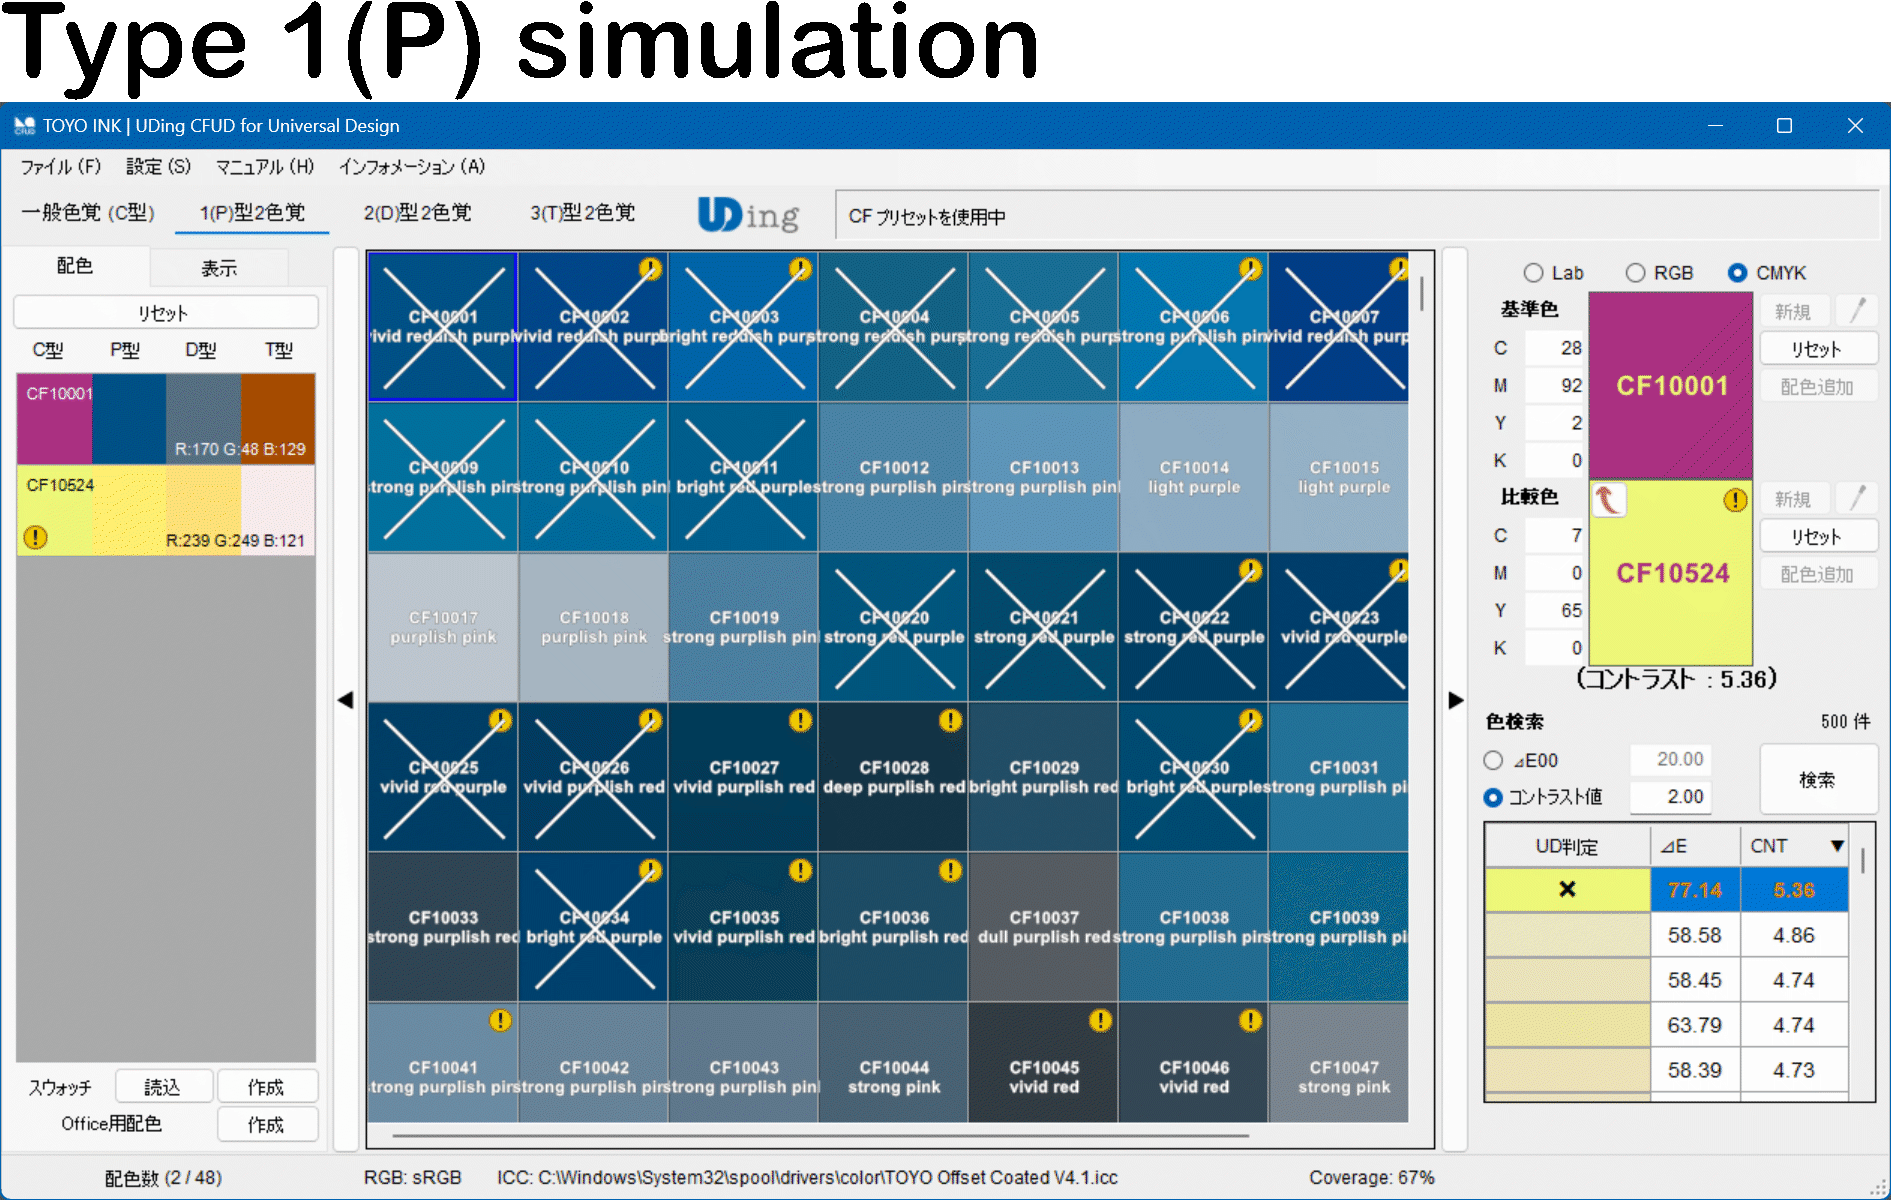Click the コントラスト値 input field showing 2.00
This screenshot has height=1200, width=1900.
[1670, 797]
